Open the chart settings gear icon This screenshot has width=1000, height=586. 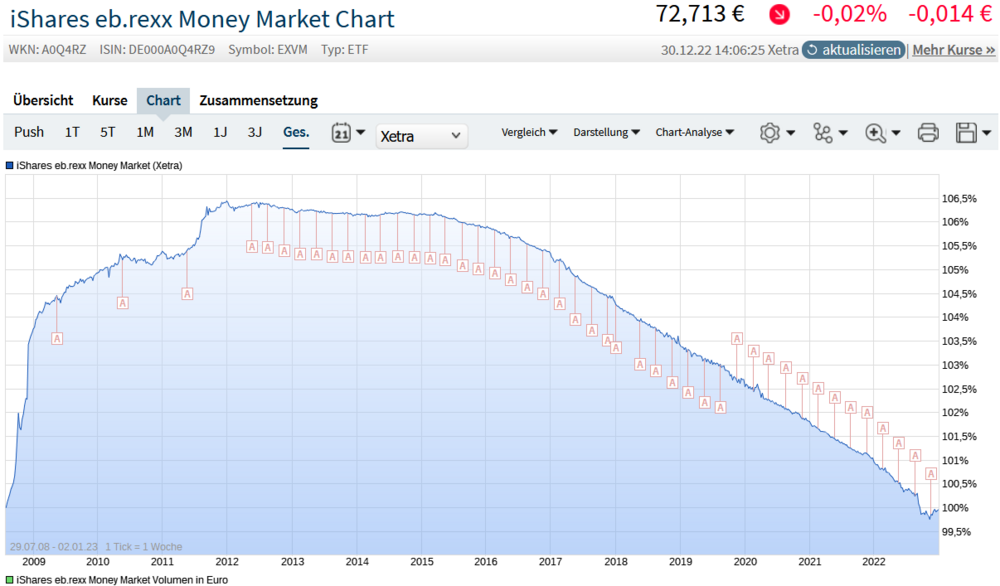(770, 133)
